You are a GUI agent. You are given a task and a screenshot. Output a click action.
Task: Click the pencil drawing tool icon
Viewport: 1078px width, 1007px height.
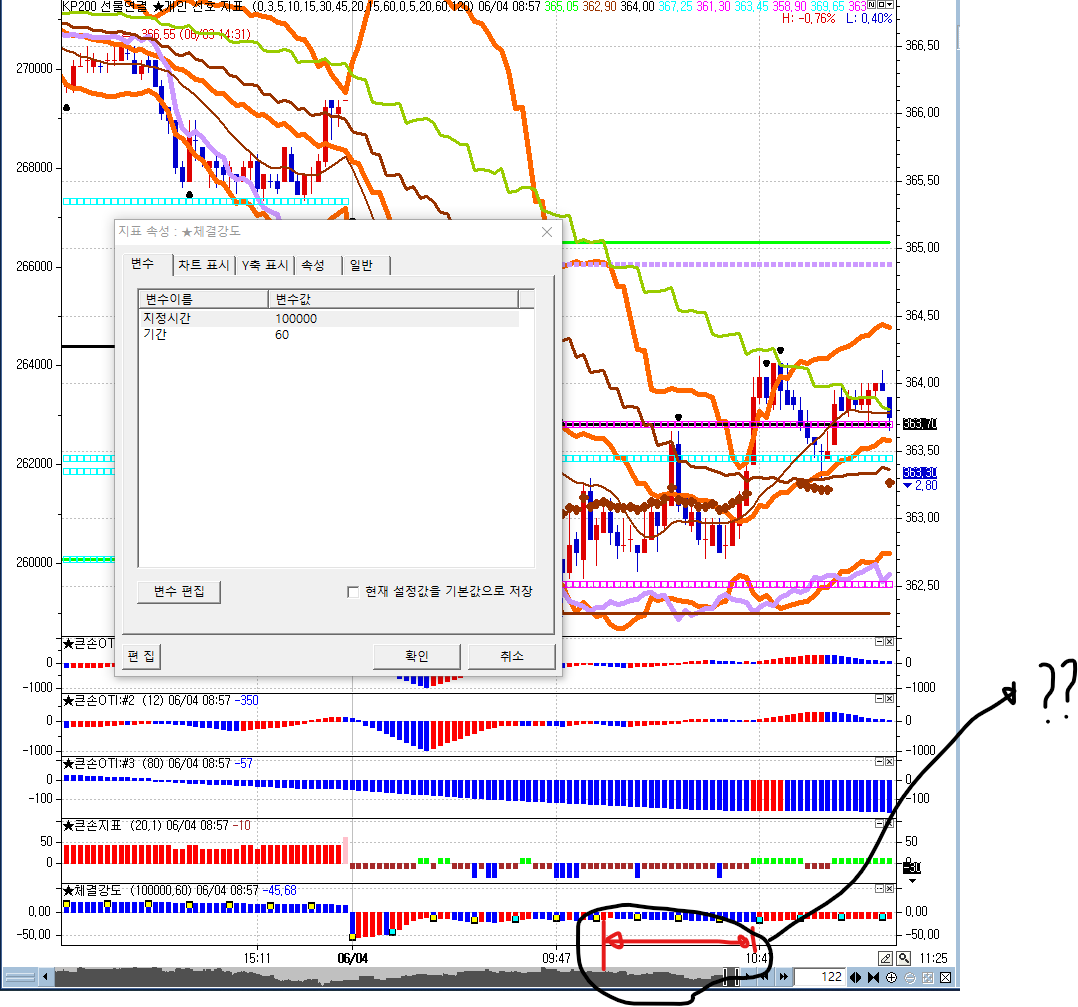[885, 958]
